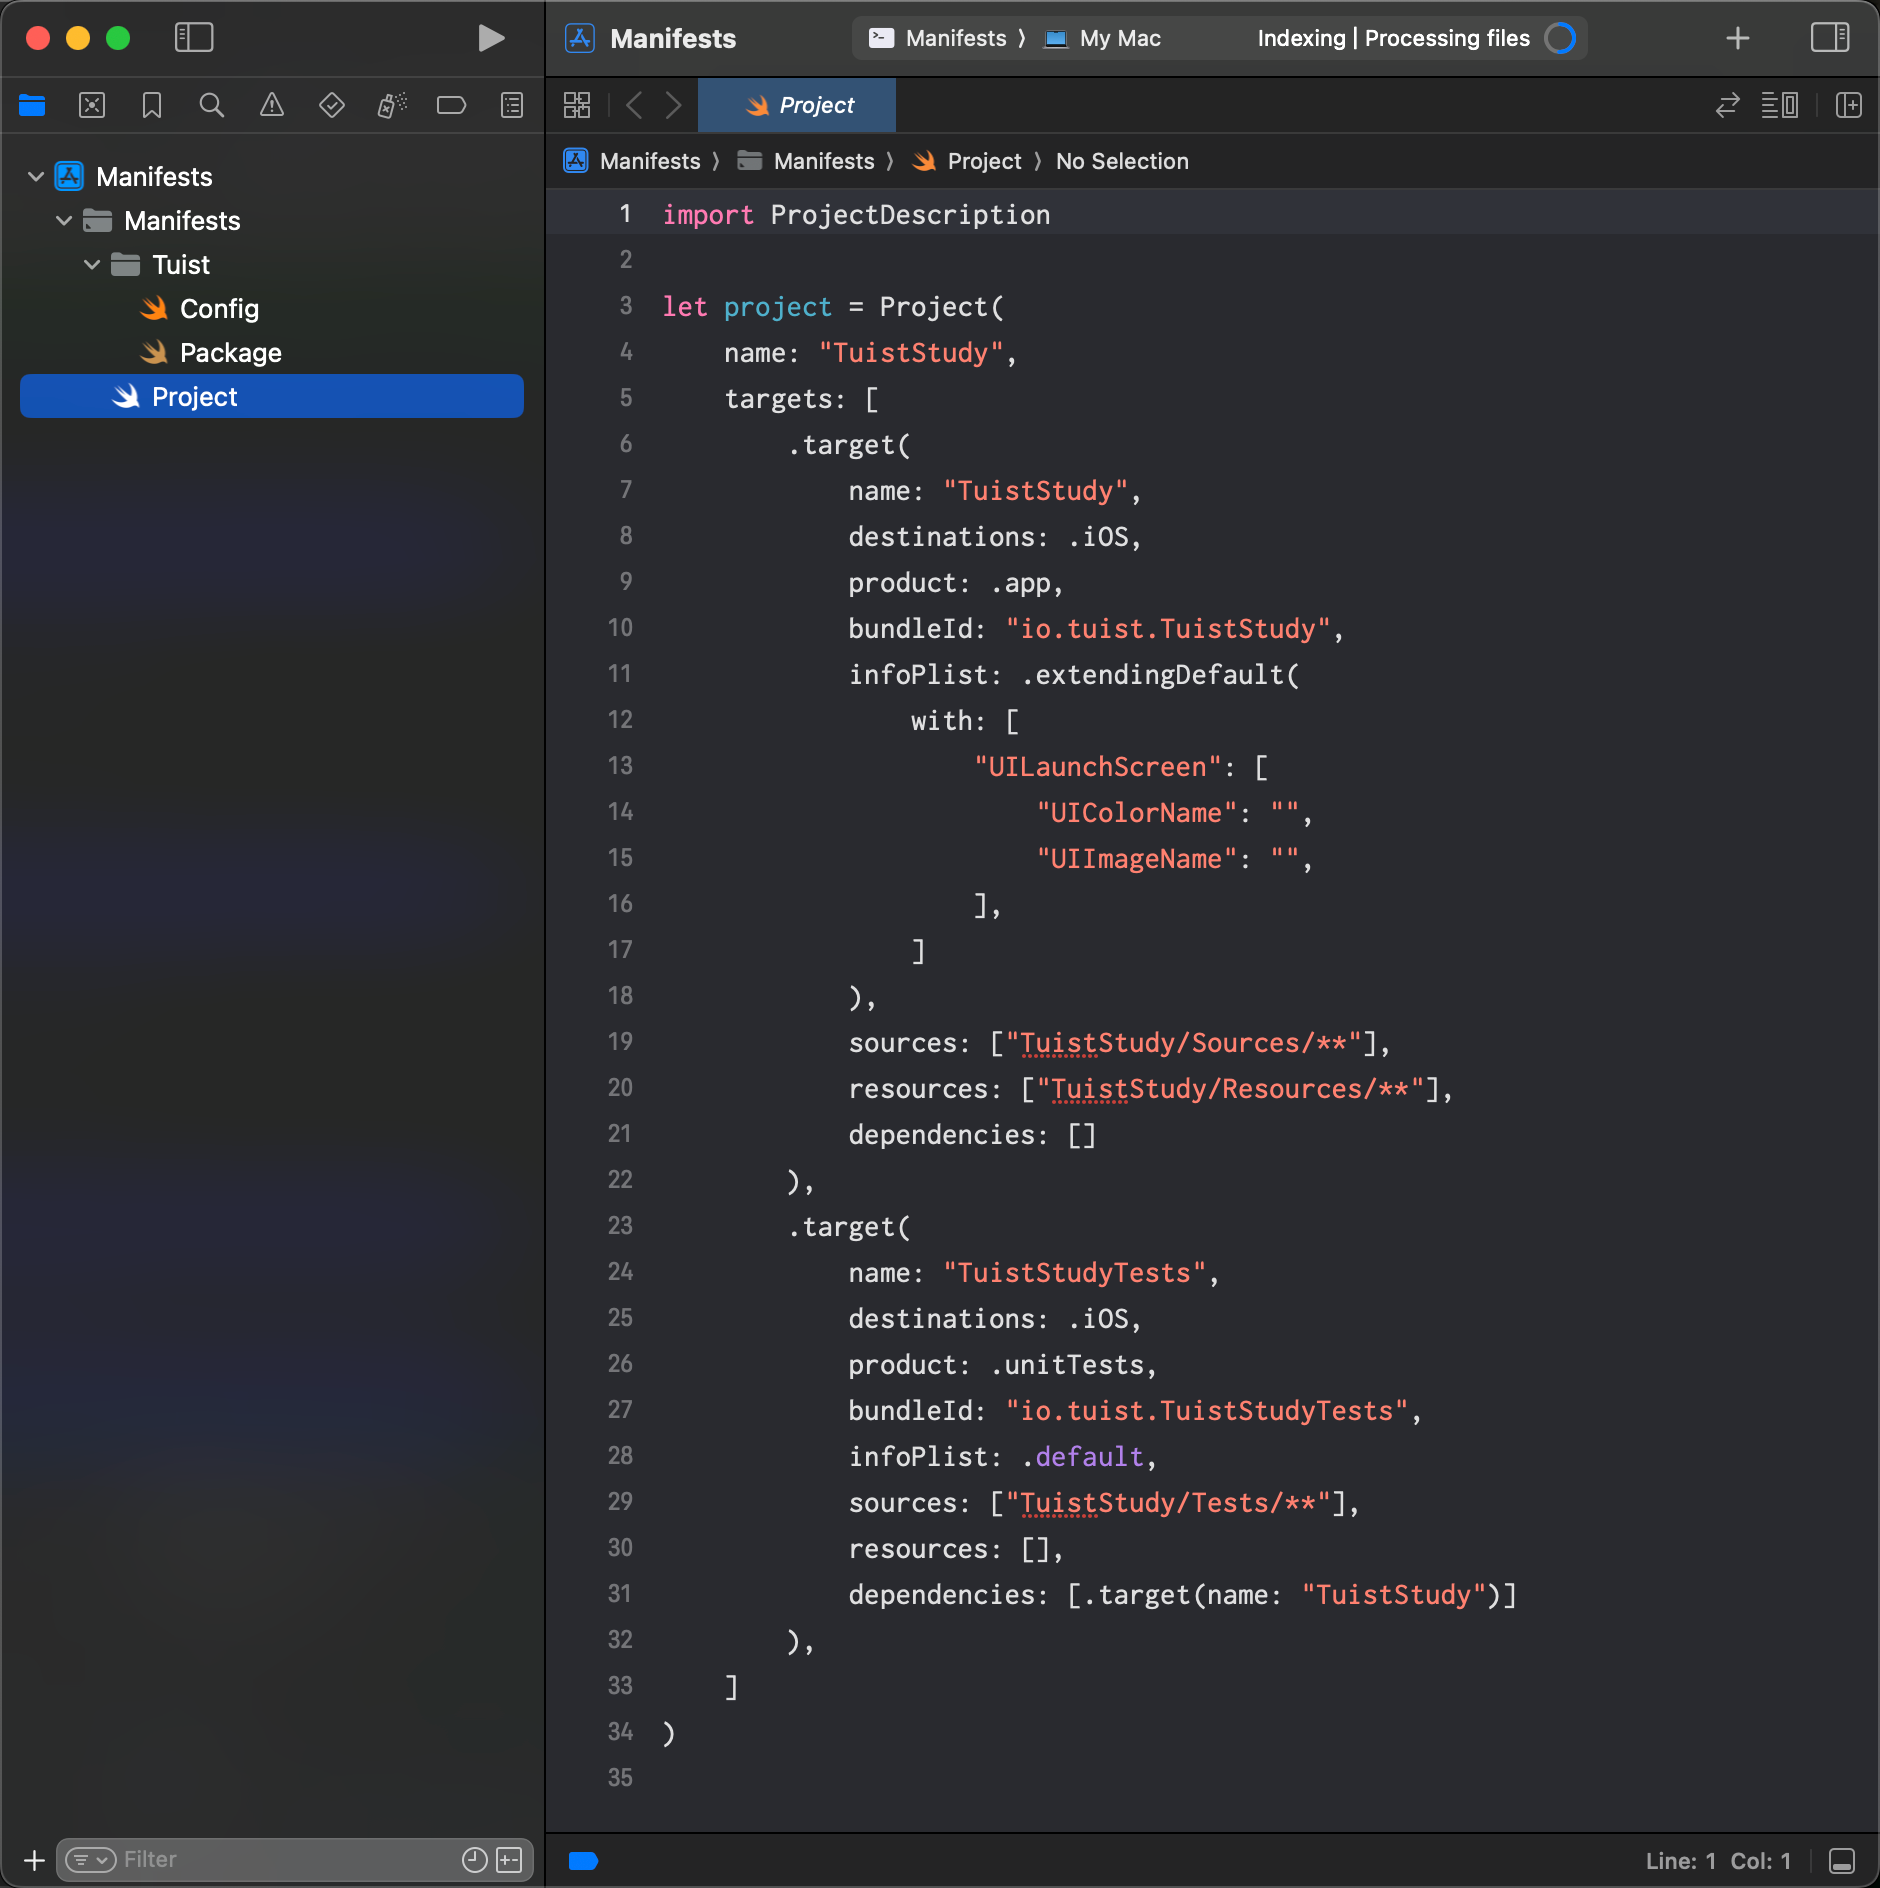This screenshot has width=1880, height=1888.
Task: Add new file with navigator plus
Action: click(34, 1860)
